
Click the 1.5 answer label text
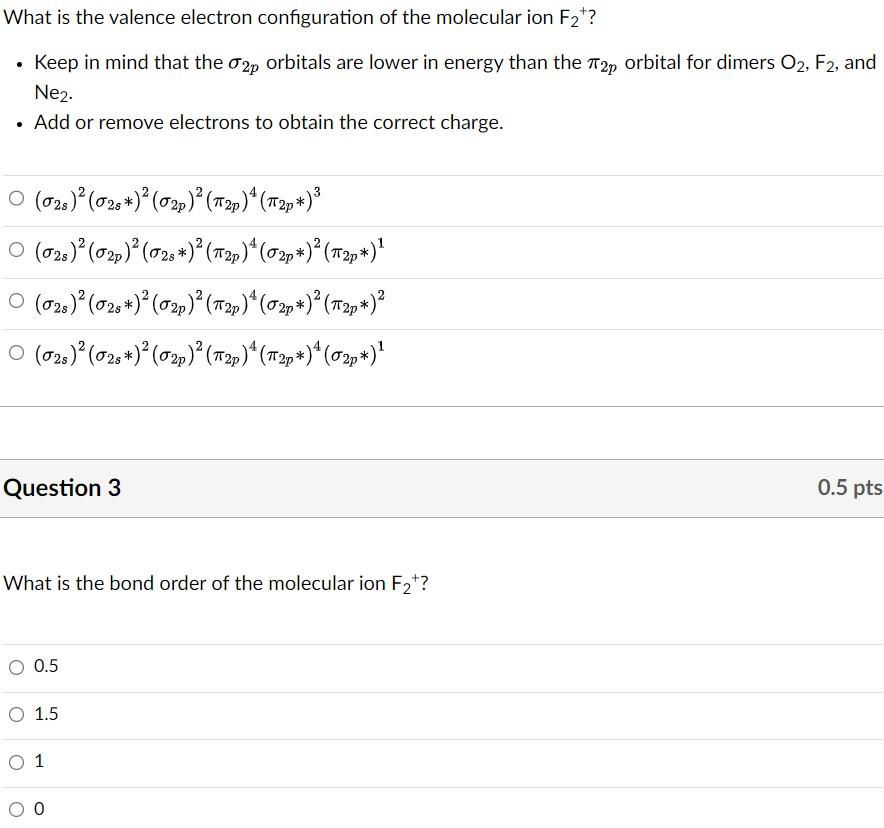point(44,713)
